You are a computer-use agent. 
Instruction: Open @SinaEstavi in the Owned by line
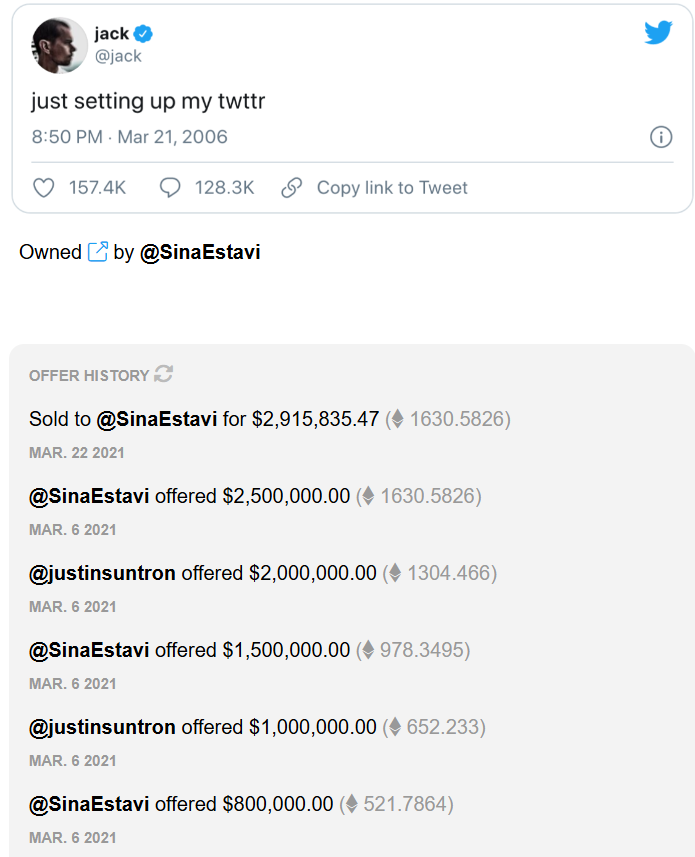200,252
